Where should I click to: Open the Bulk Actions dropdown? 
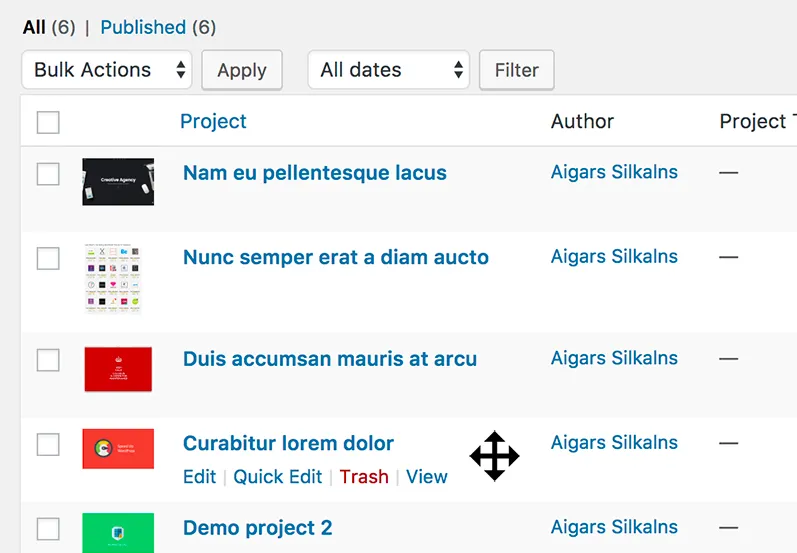[106, 70]
